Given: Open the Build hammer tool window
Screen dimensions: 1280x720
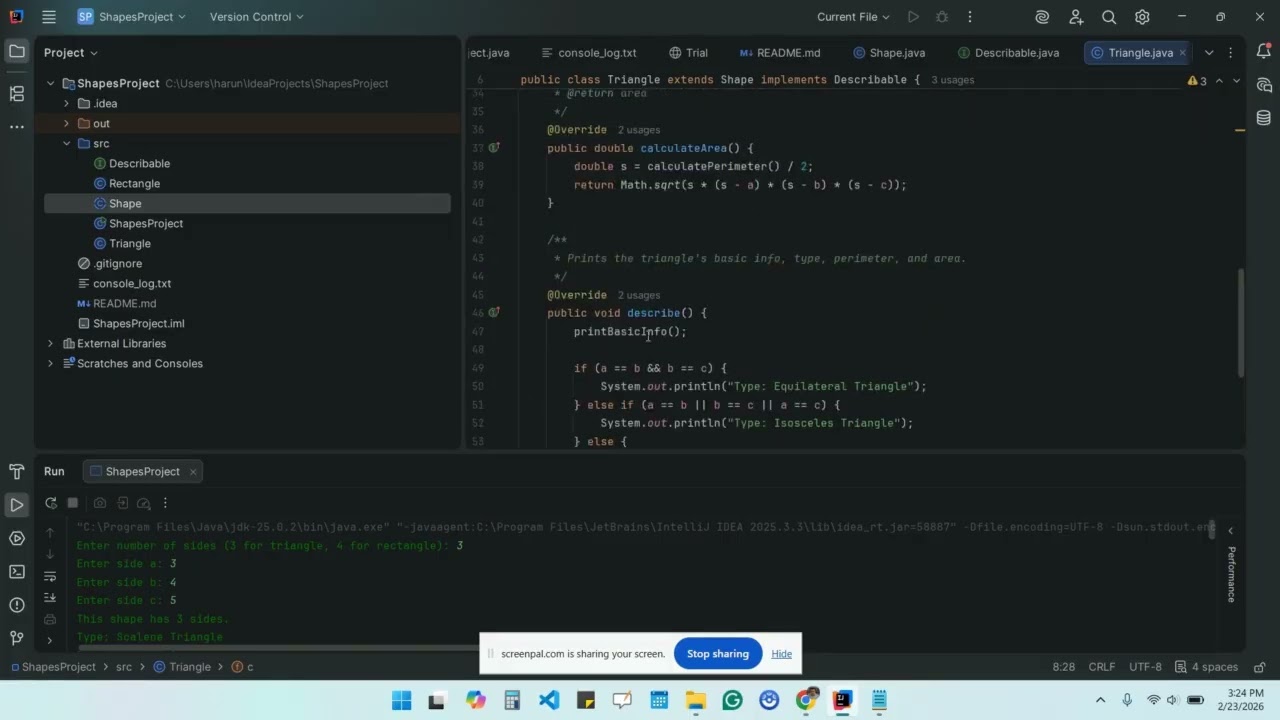Looking at the screenshot, I should coord(16,472).
